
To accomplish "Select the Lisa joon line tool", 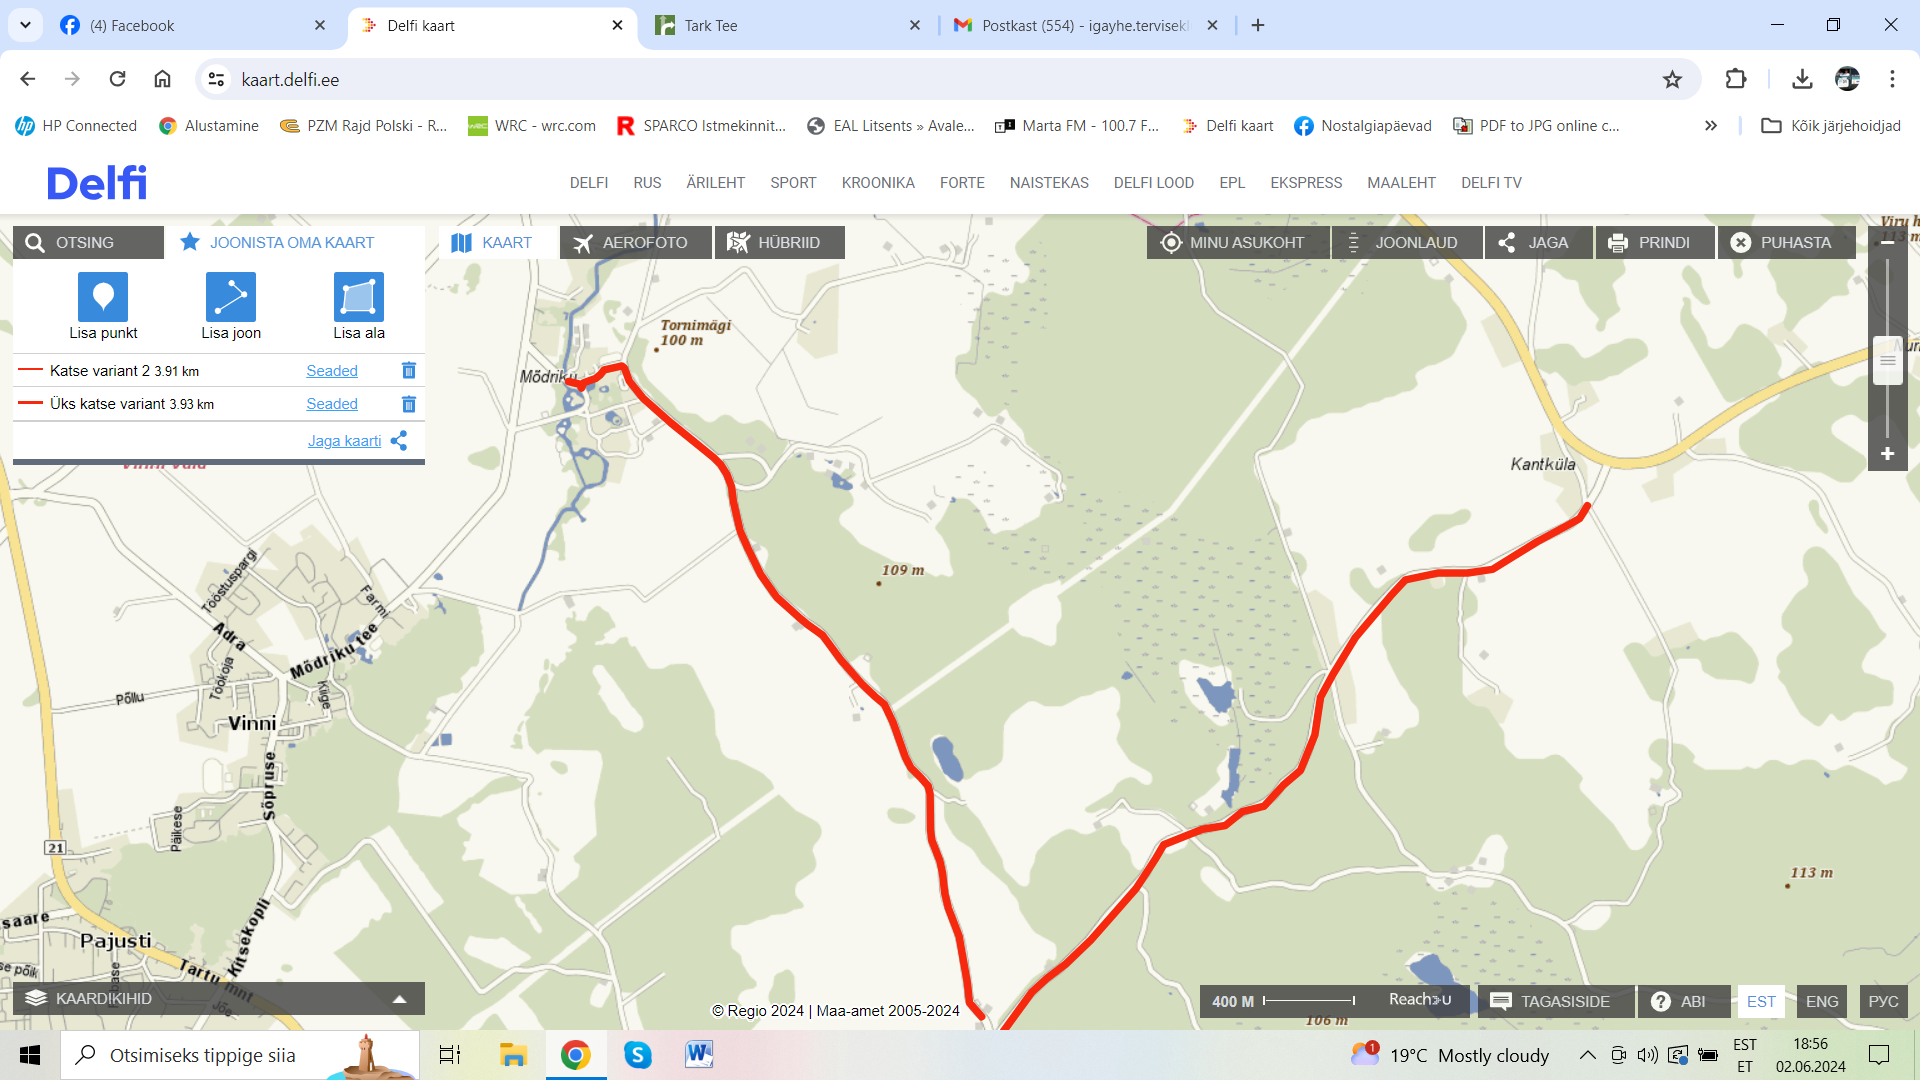I will click(x=231, y=306).
